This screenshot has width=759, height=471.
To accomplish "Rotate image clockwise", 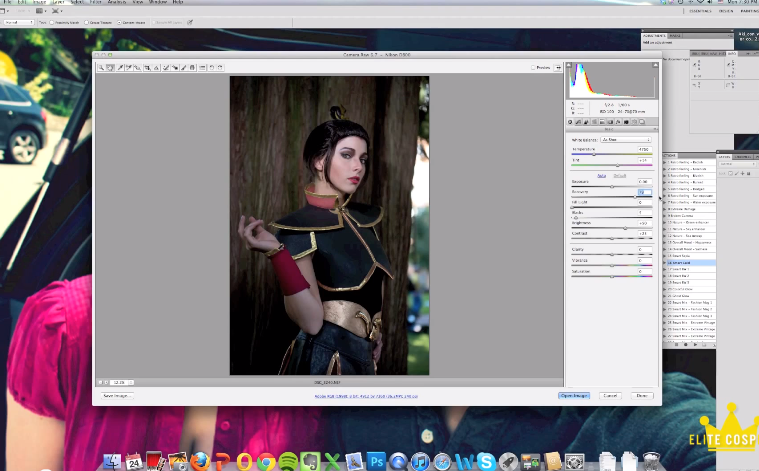I will [x=220, y=67].
